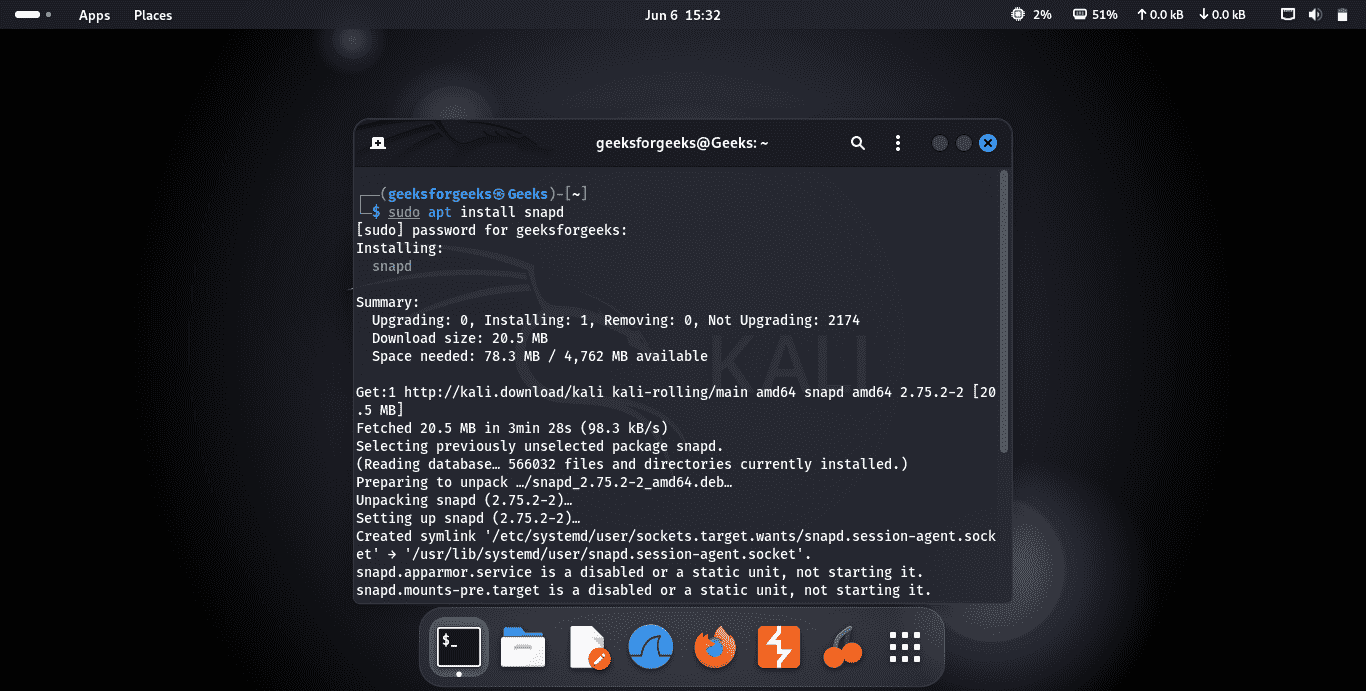Open the power status icon

[x=1340, y=15]
